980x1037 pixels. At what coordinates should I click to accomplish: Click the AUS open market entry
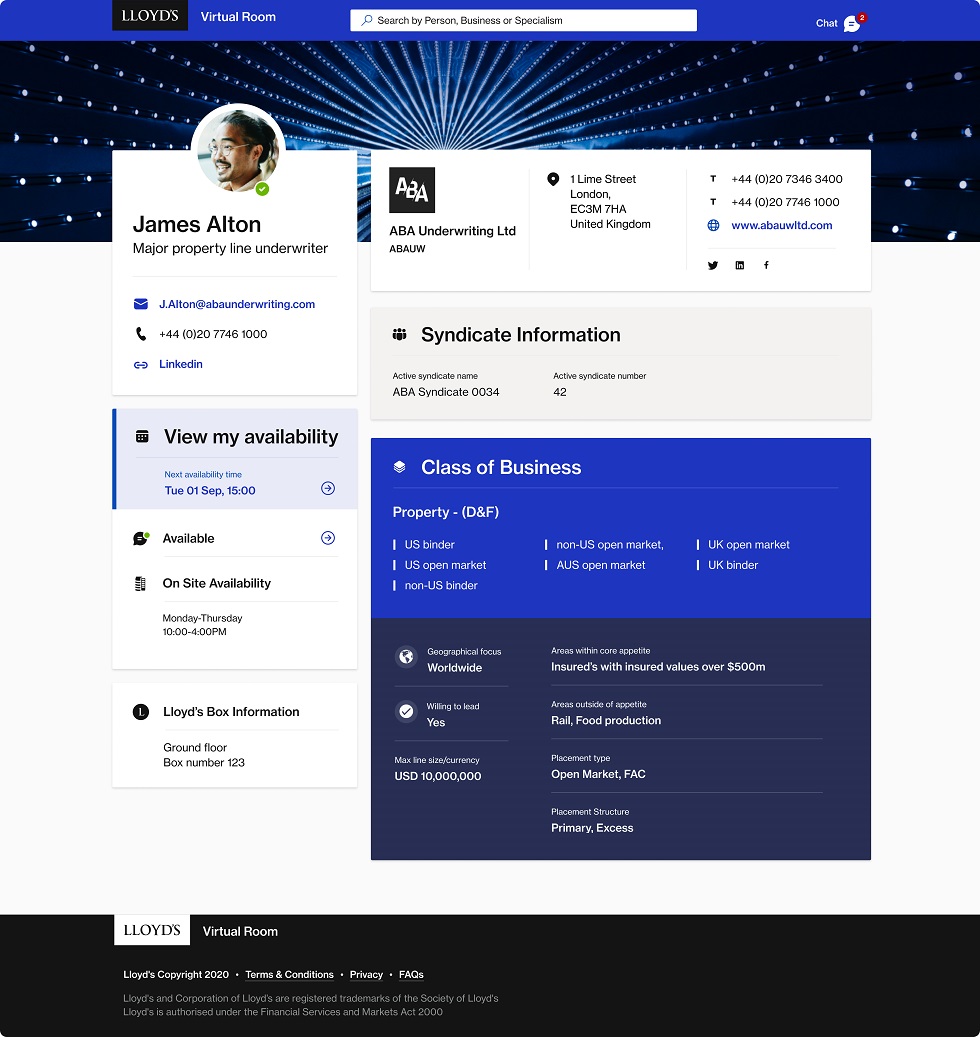[600, 565]
